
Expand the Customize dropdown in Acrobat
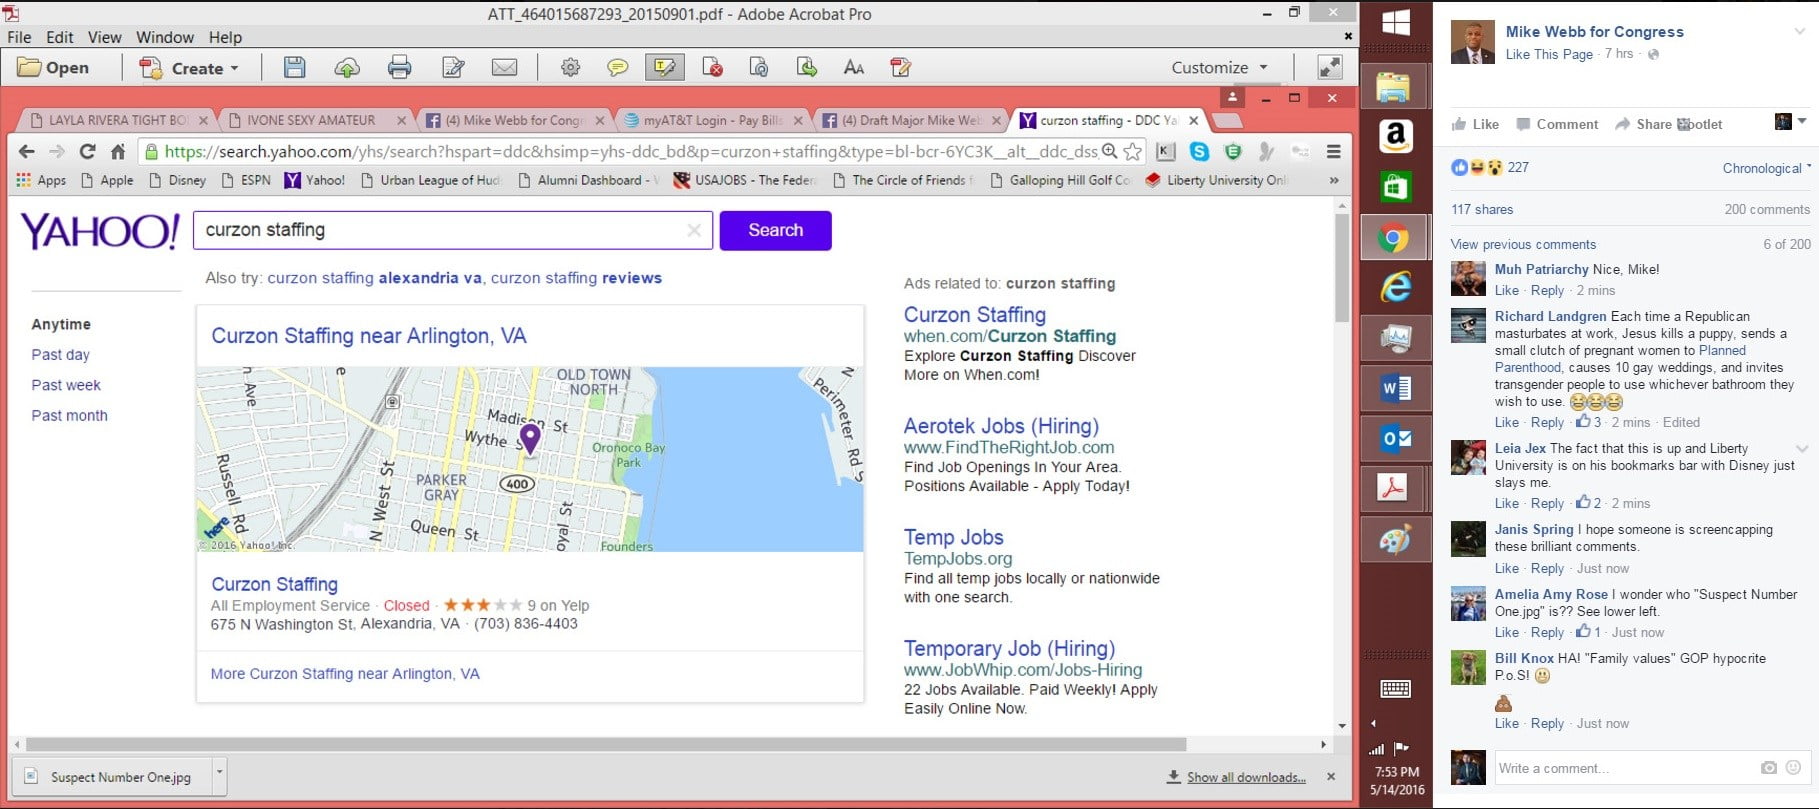point(1220,67)
